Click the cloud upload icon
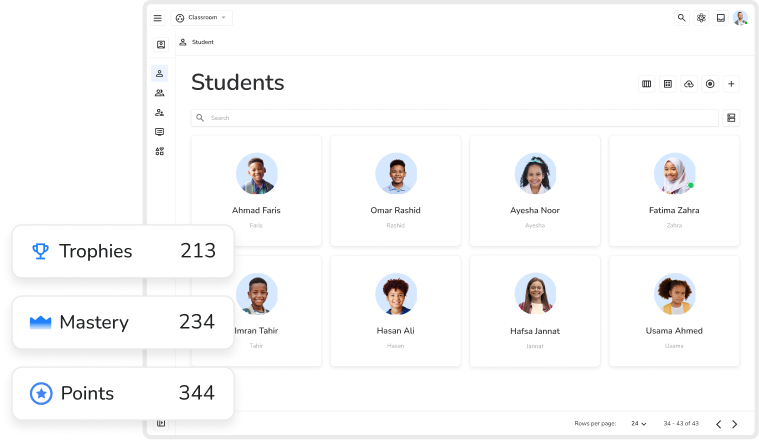759x440 pixels. [x=689, y=84]
